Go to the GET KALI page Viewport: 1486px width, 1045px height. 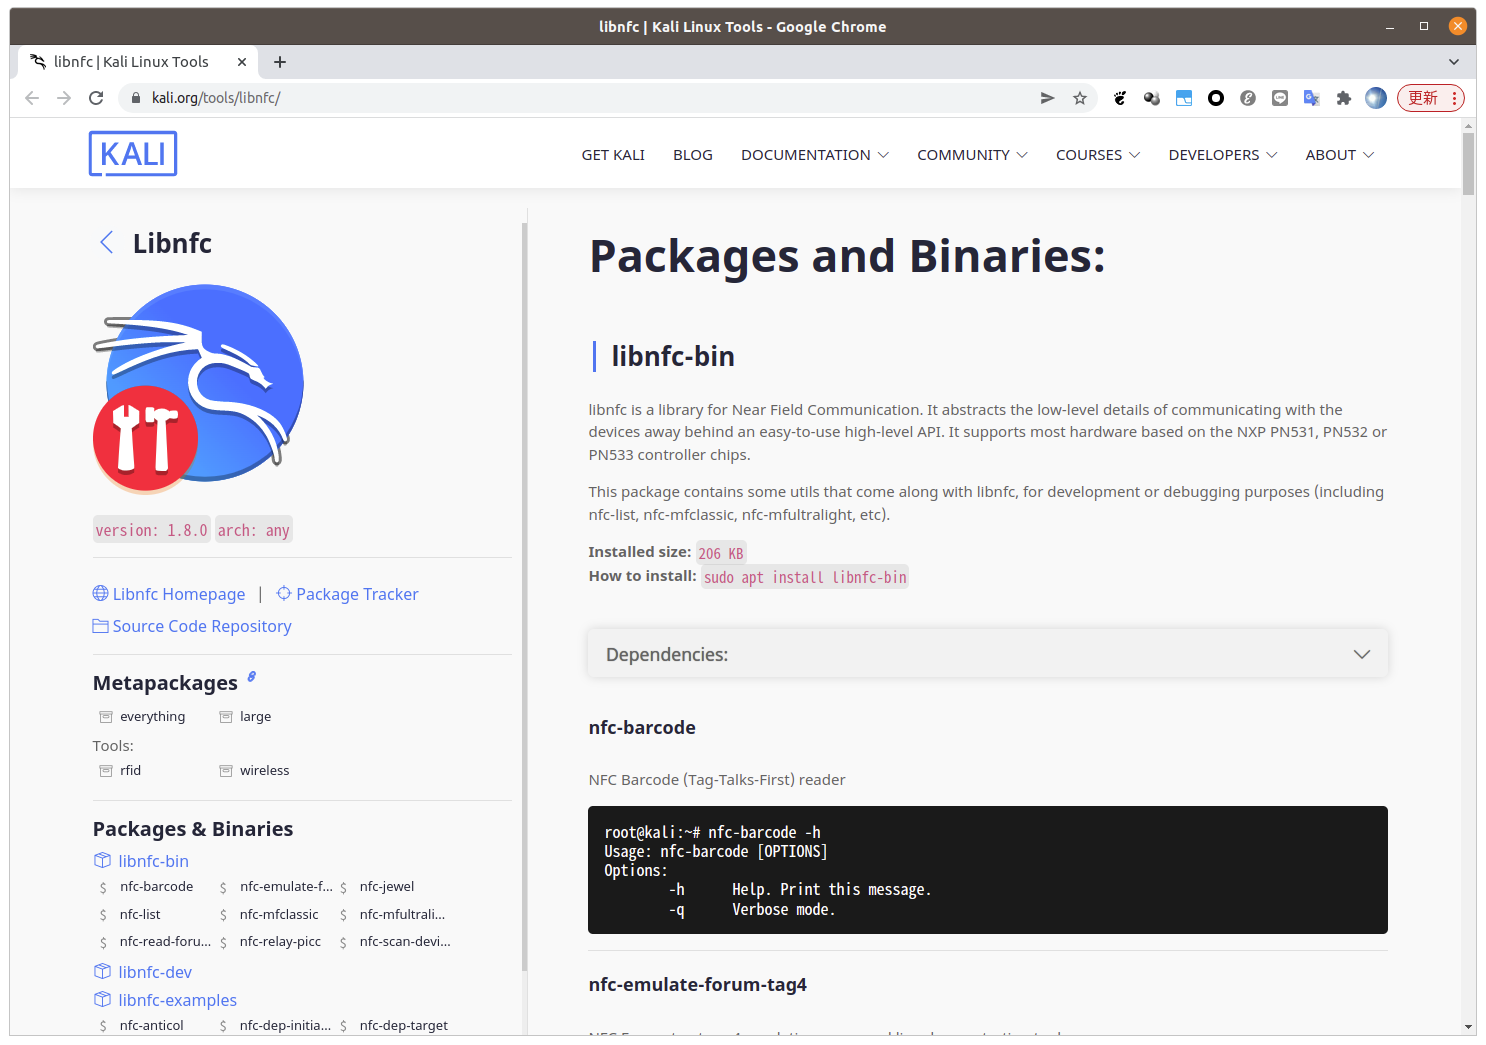point(613,155)
